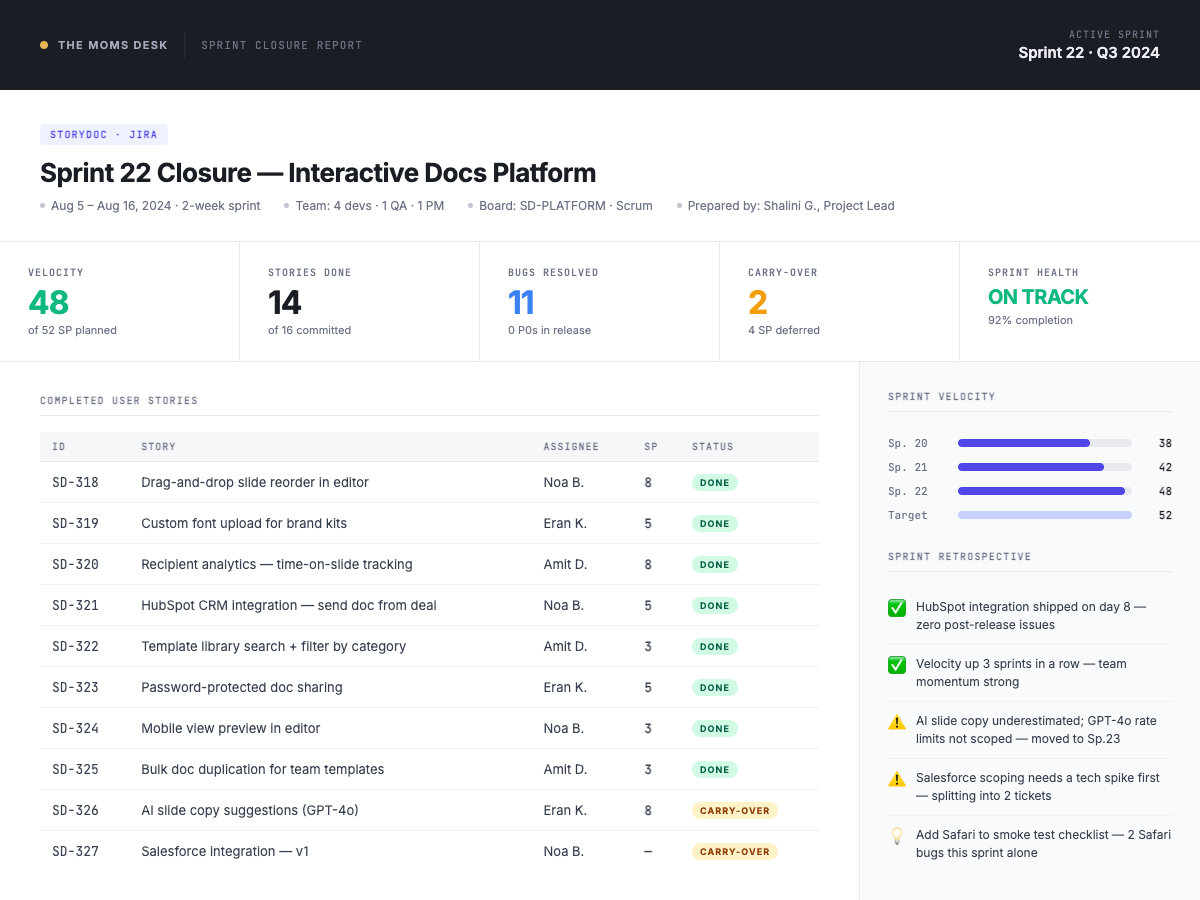Click the STORYDOC · JIRA tag
Screen dimensions: 1200x900
point(104,134)
